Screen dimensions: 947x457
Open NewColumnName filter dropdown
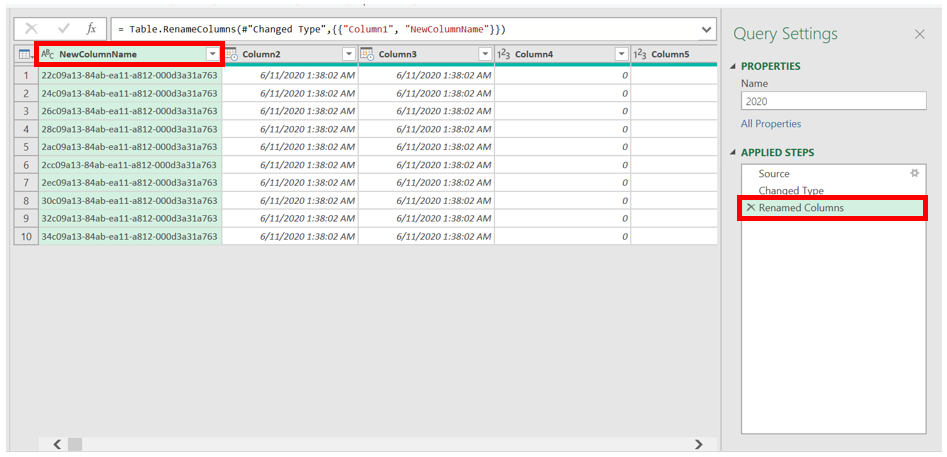tap(213, 54)
